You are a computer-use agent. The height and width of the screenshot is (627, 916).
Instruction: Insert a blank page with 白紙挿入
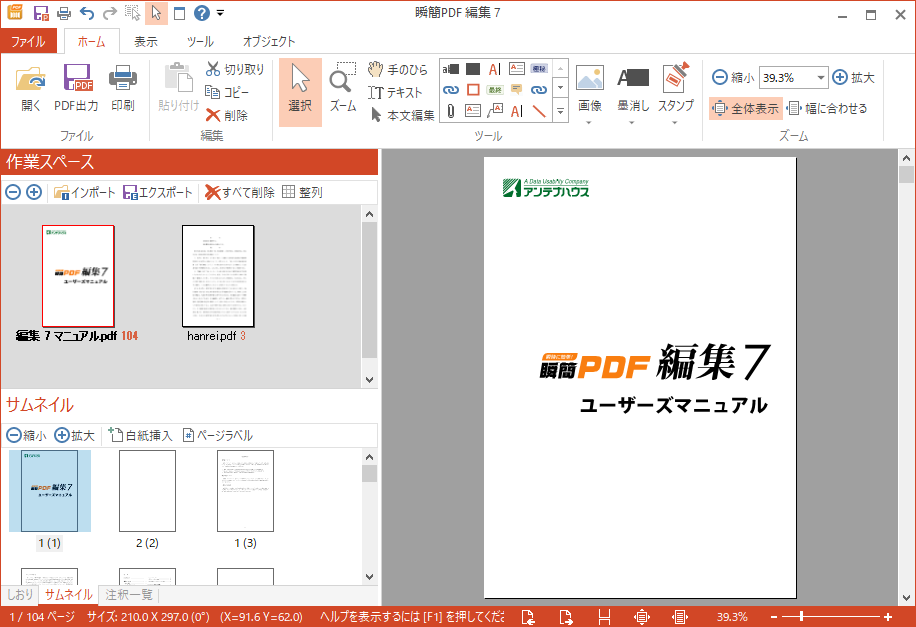click(x=140, y=435)
